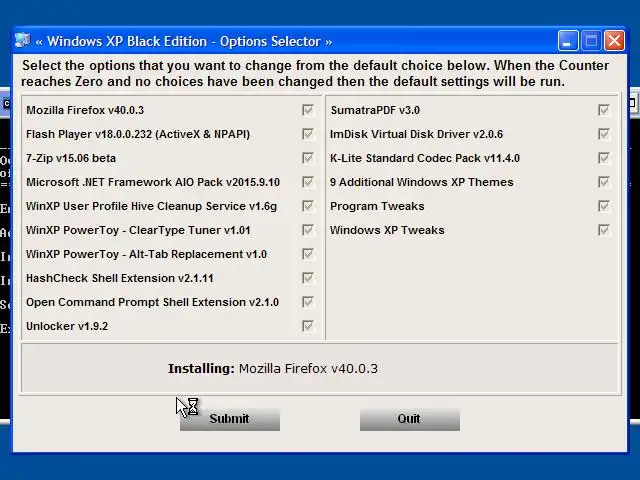Toggle SumatraPDF v3.0 checkbox

click(604, 110)
